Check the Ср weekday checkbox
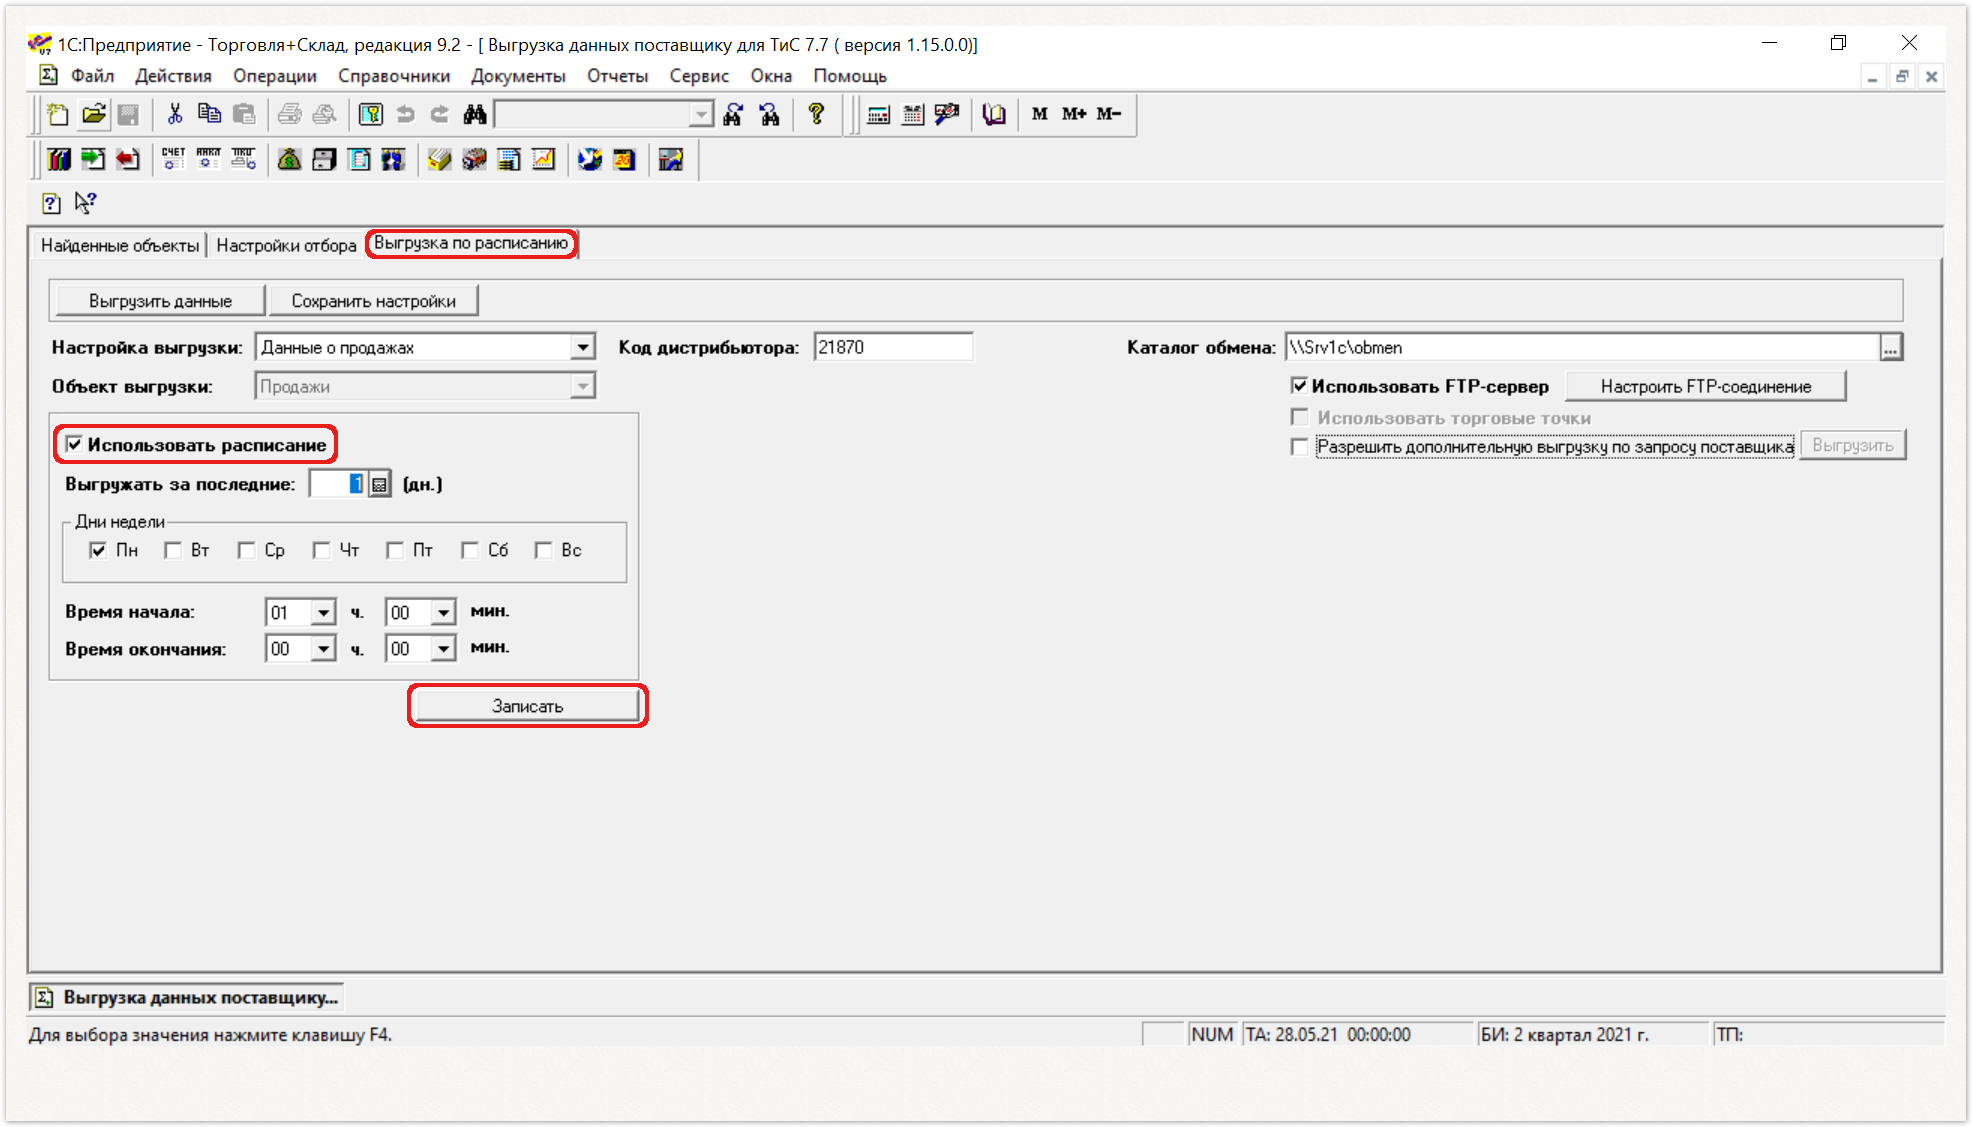1972x1127 pixels. tap(246, 550)
